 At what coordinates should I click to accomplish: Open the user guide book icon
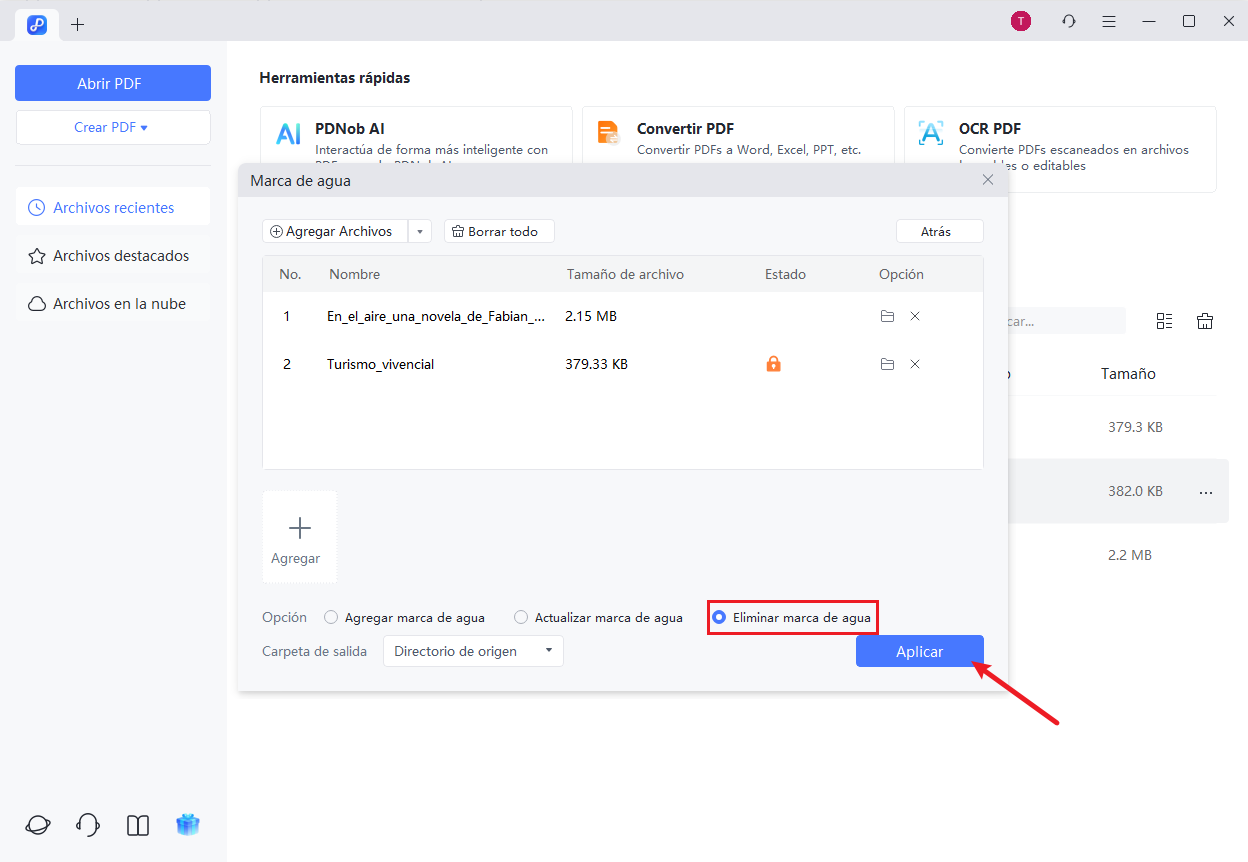tap(137, 825)
